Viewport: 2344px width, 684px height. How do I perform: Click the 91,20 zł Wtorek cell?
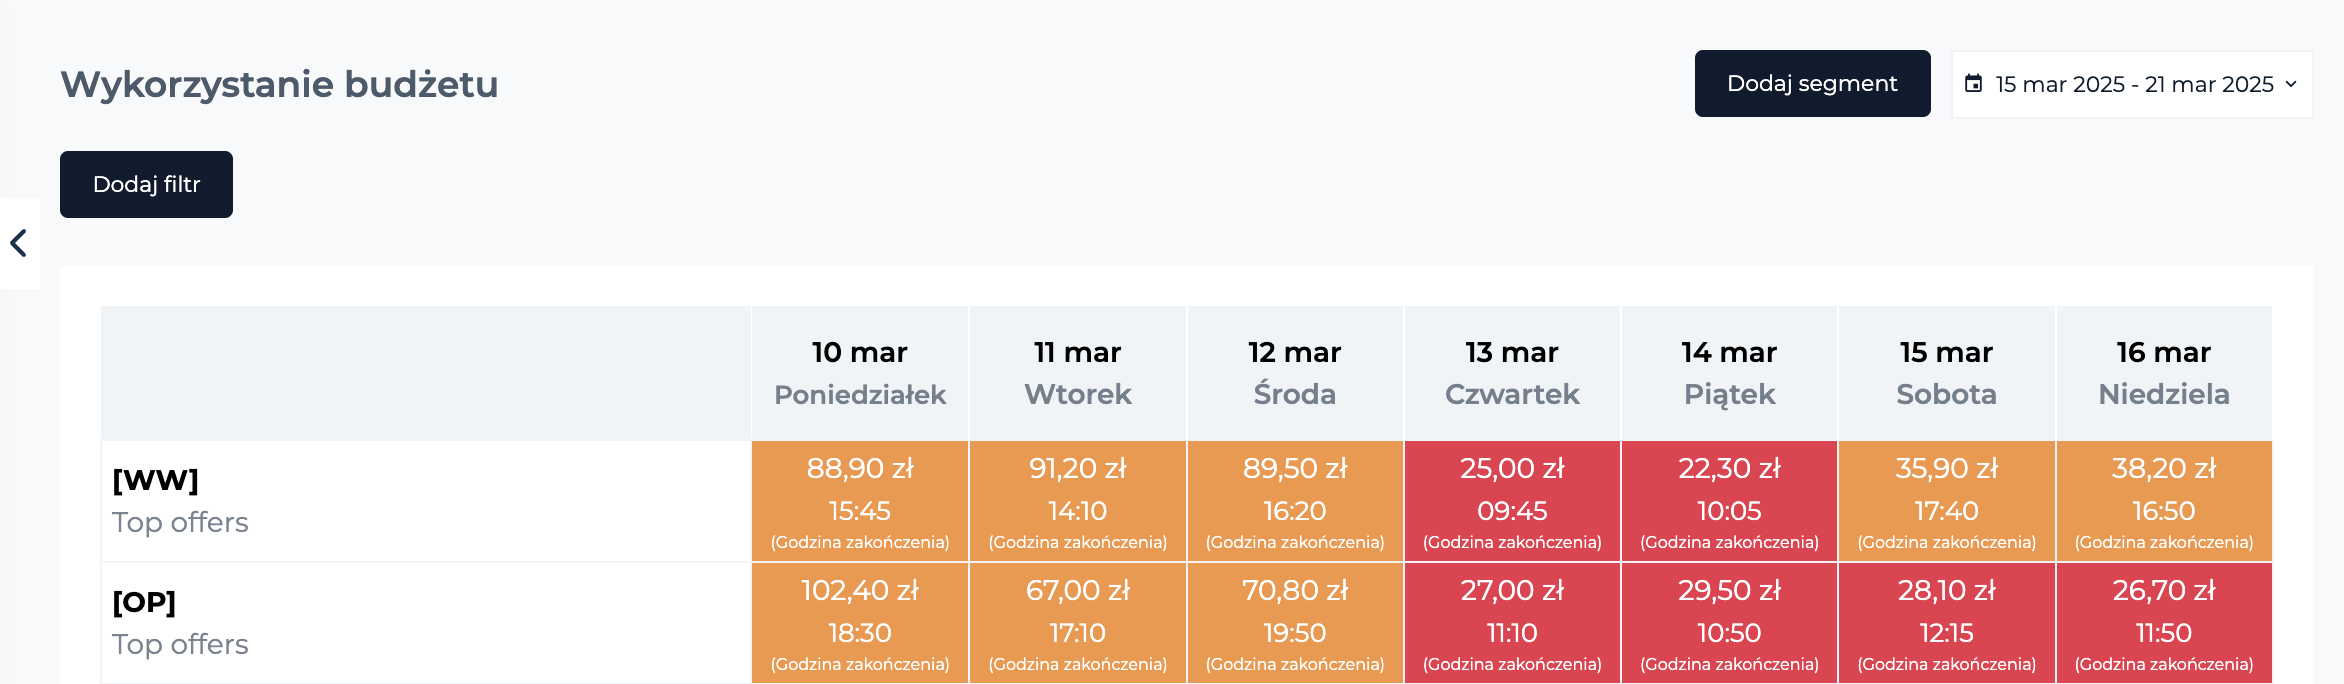1078,501
